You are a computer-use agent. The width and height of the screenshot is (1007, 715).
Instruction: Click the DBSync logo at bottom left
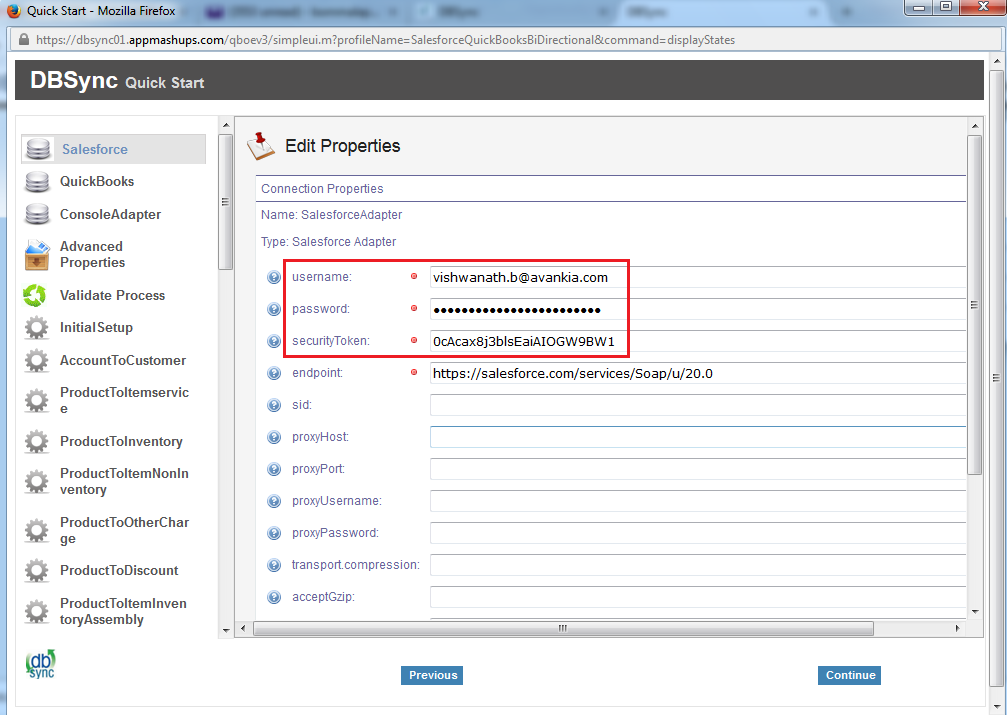(40, 665)
